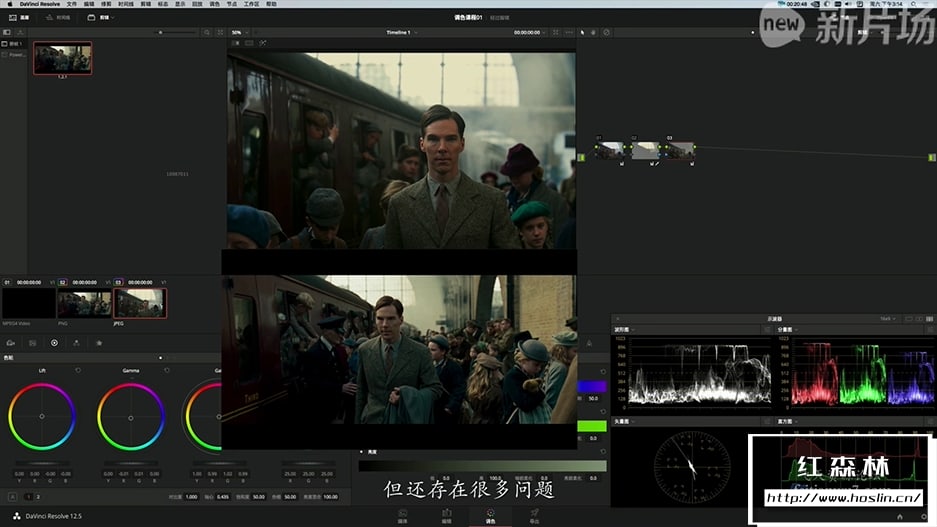
Task: Click the viewer enhanced fullscreen icon
Action: click(556, 32)
